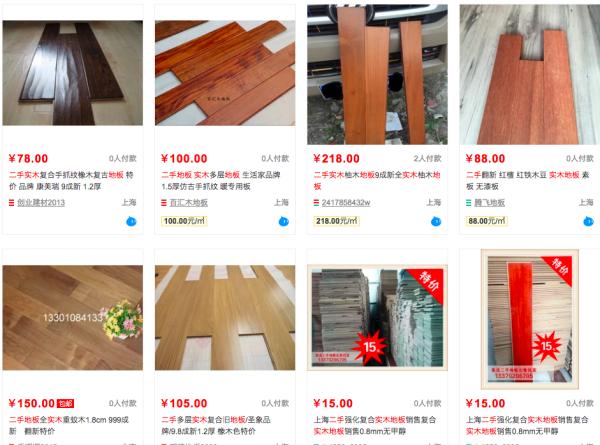
Task: Click red shop icon beside 百汇木地板
Action: [164, 202]
